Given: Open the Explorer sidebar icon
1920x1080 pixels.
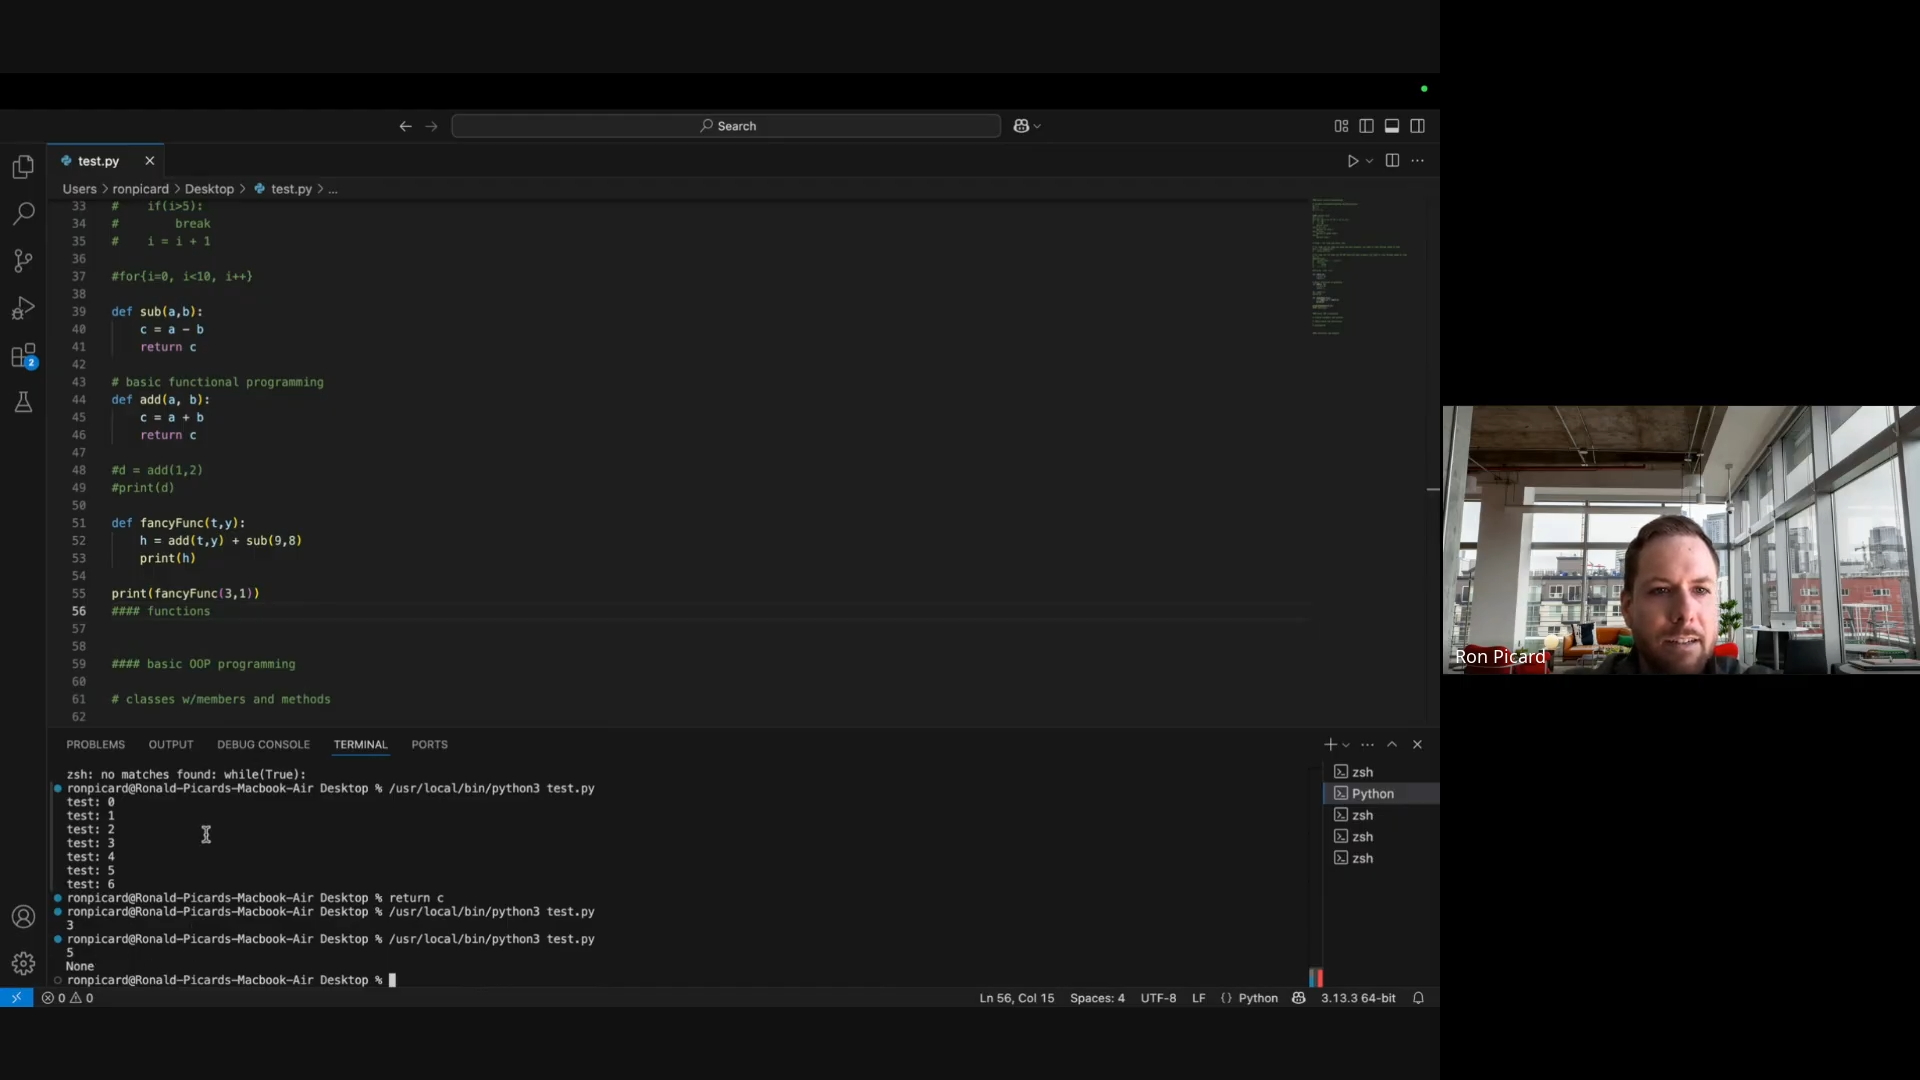Looking at the screenshot, I should click(x=22, y=167).
